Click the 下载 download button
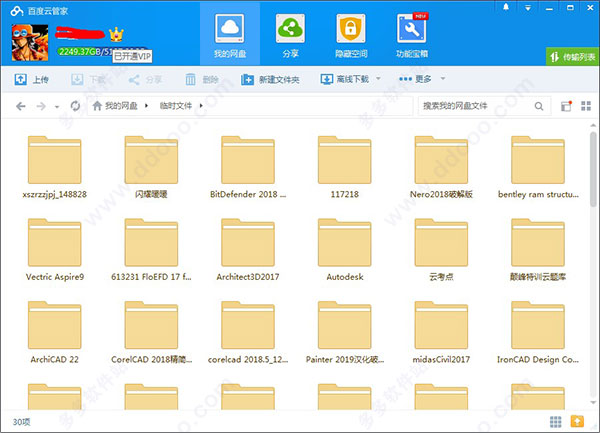 click(88, 80)
